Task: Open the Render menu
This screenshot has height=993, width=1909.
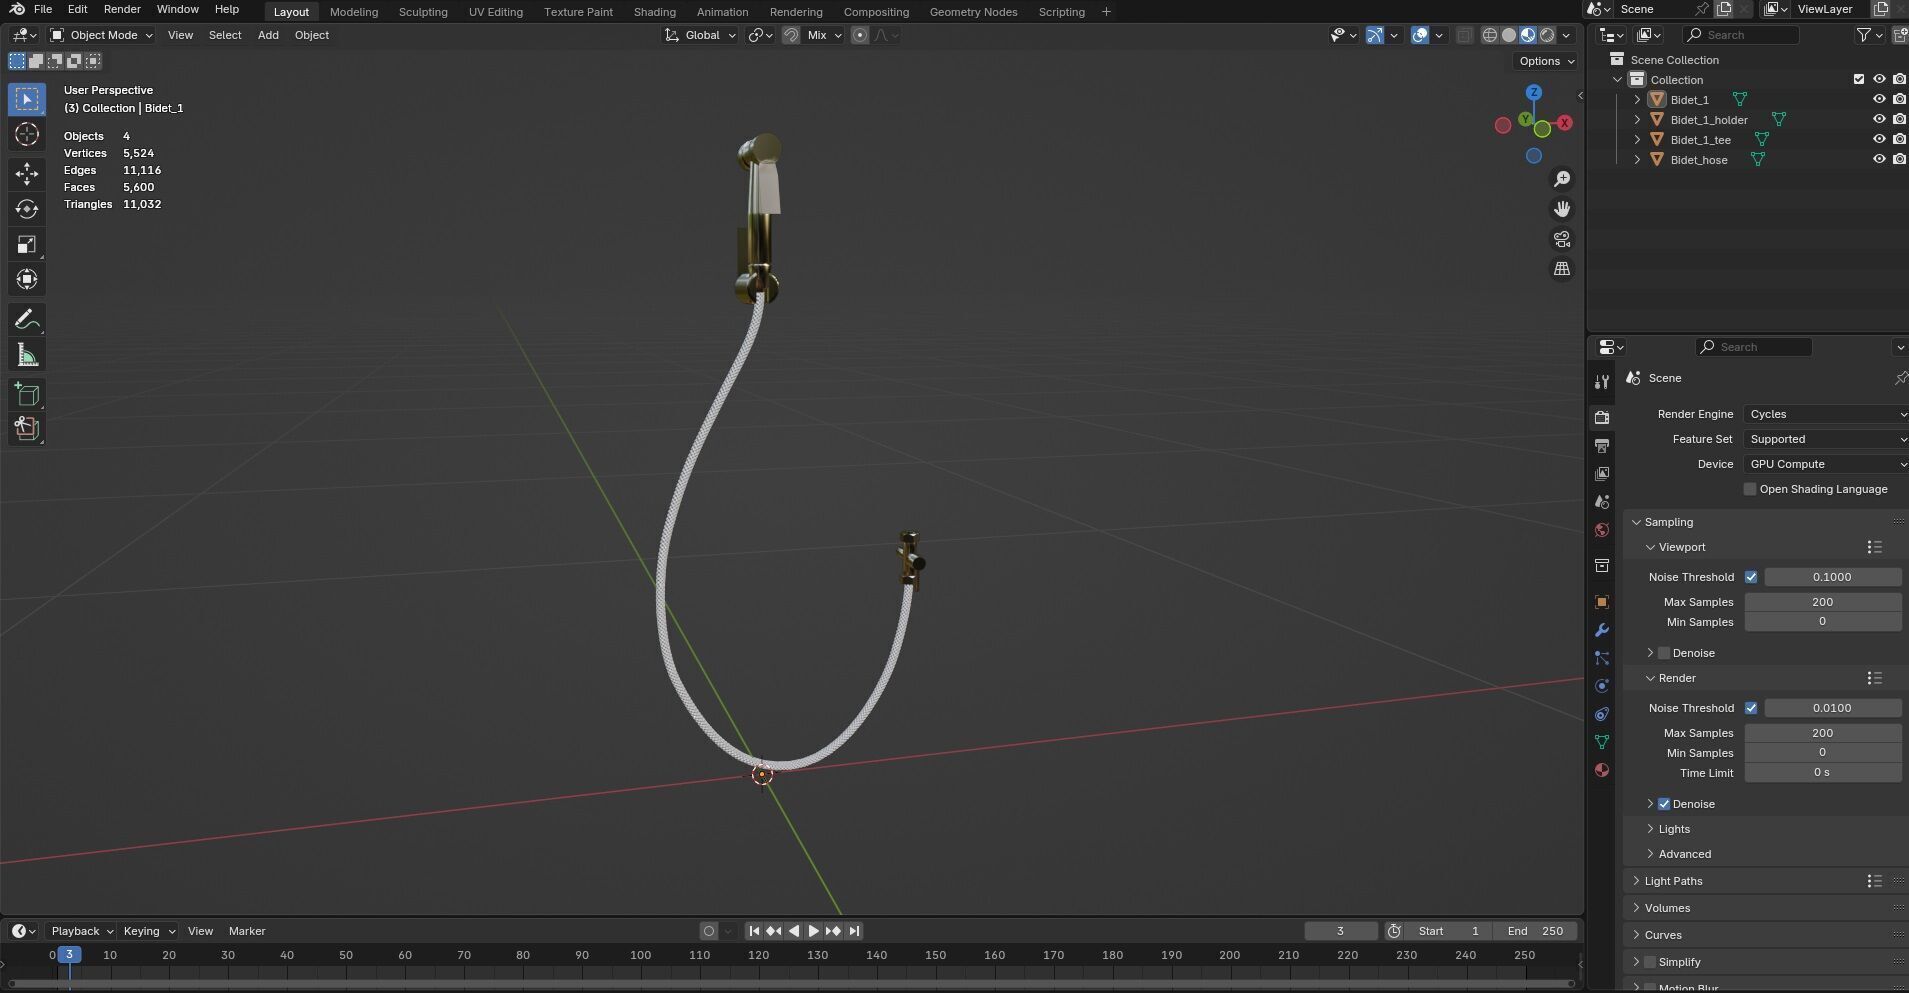Action: [x=122, y=9]
